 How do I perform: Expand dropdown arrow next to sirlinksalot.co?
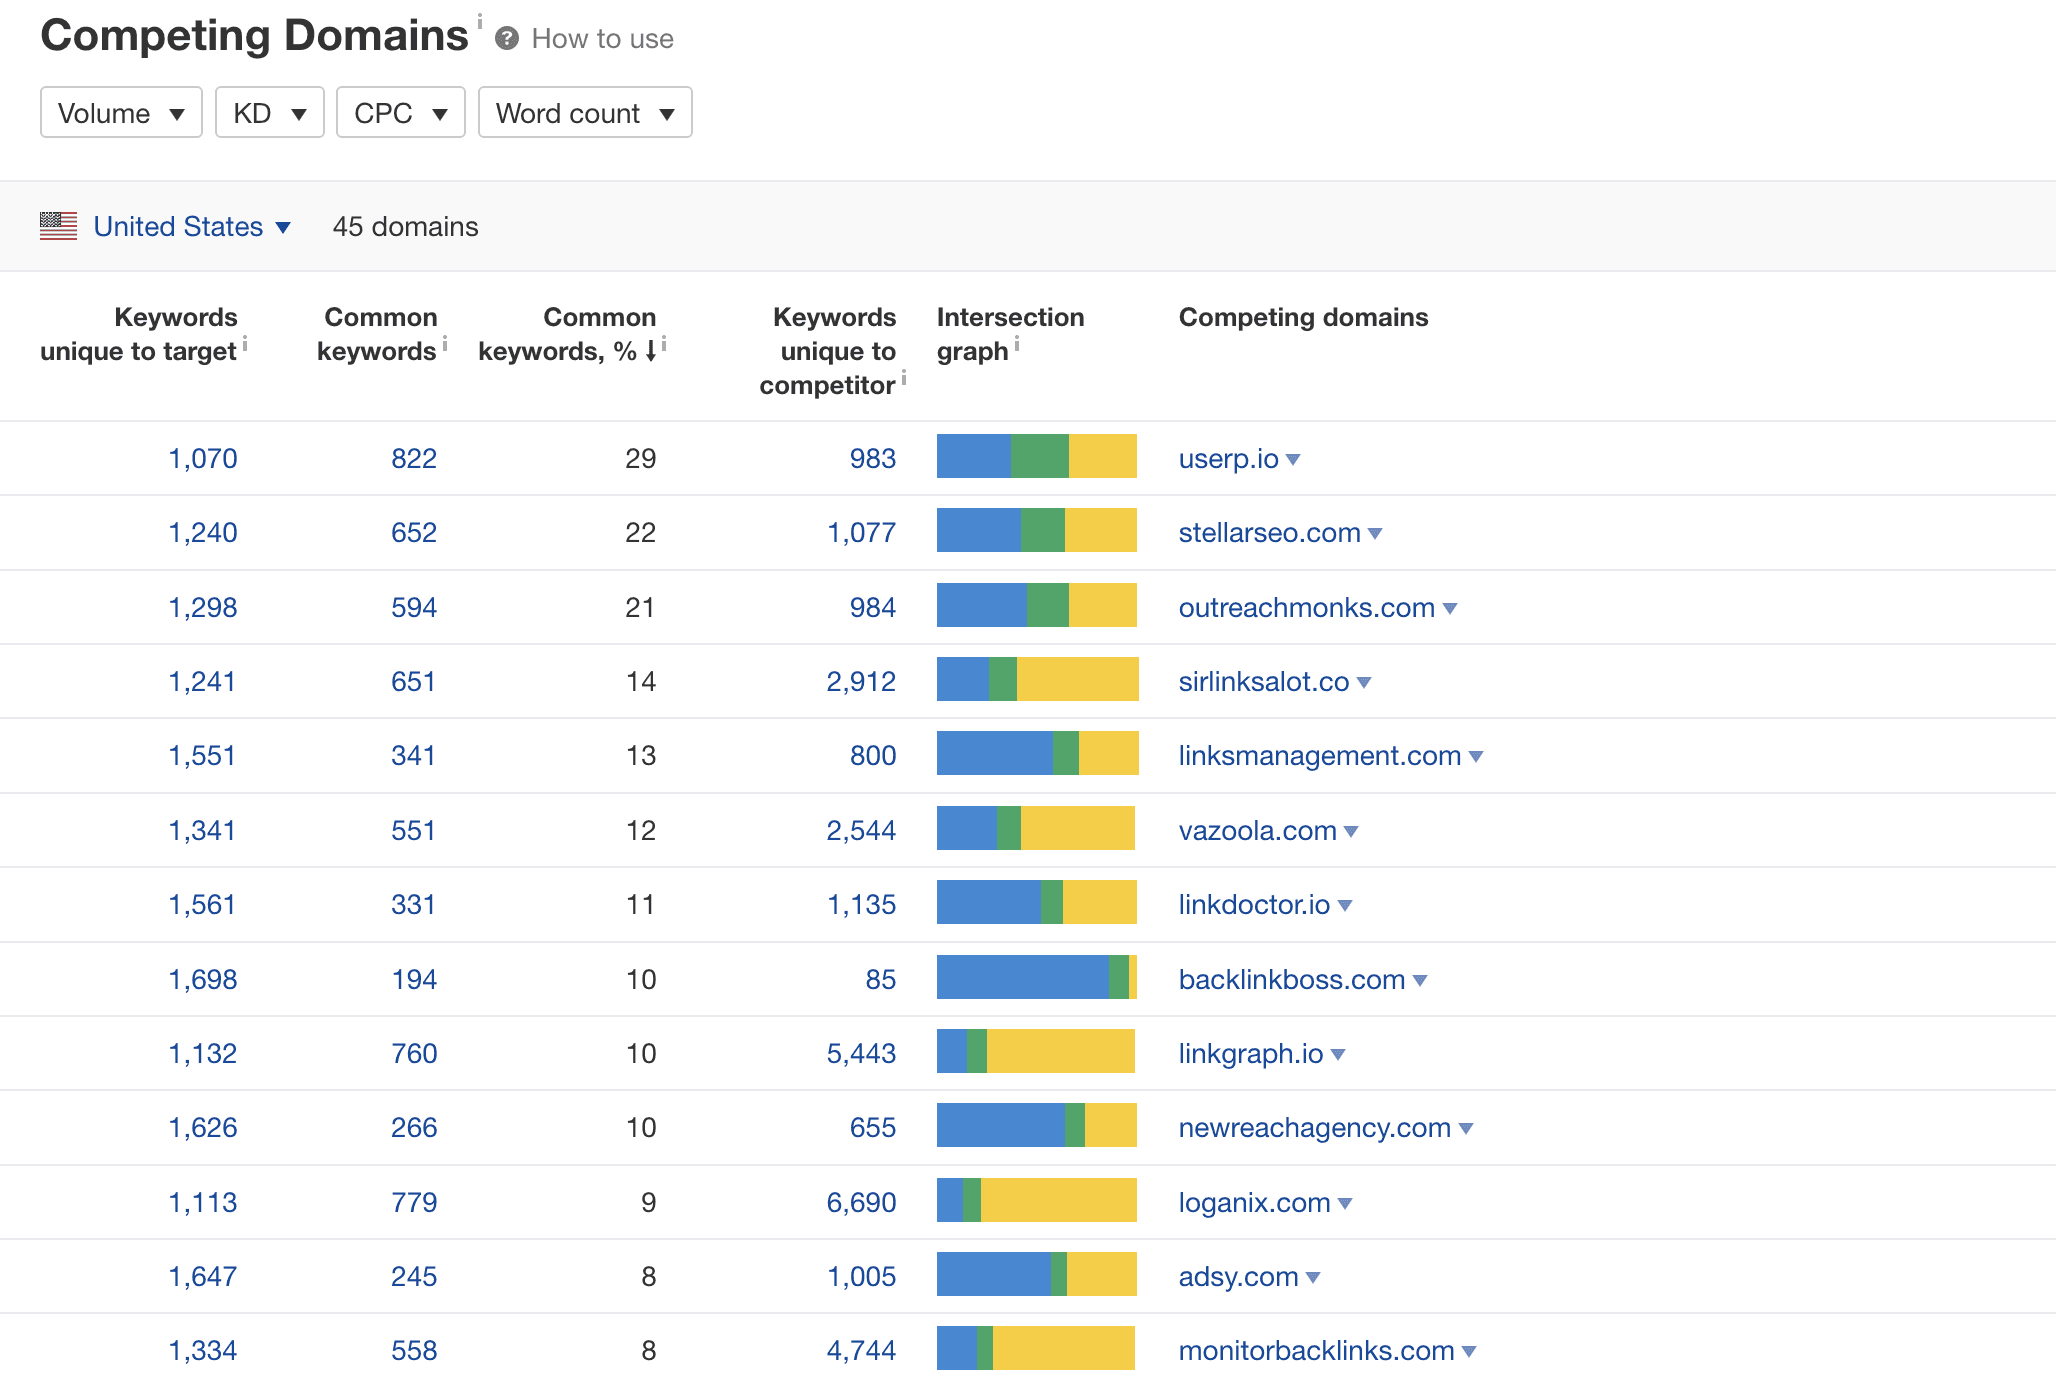tap(1364, 683)
